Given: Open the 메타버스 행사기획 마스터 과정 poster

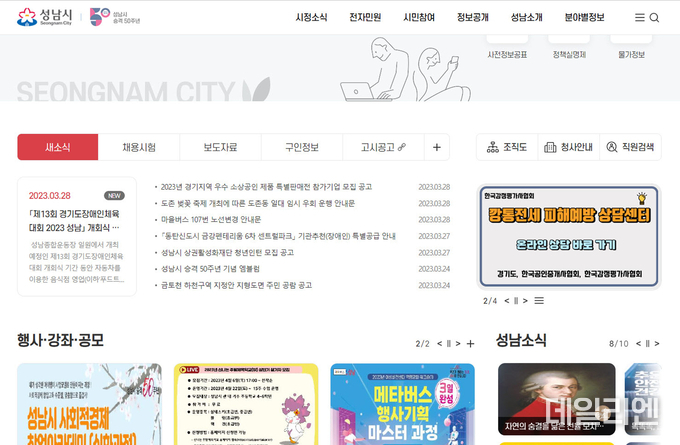Looking at the screenshot, I should (402, 404).
